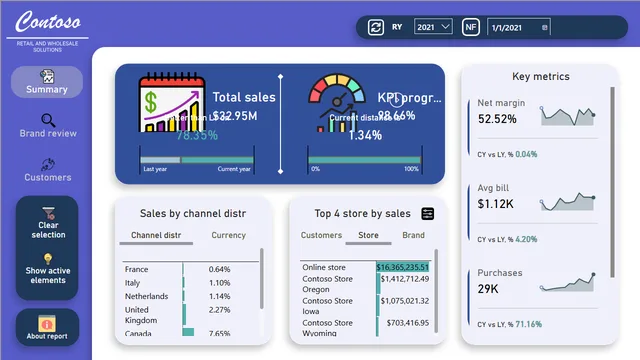Click the Show active elements lightbulb icon

[48, 259]
